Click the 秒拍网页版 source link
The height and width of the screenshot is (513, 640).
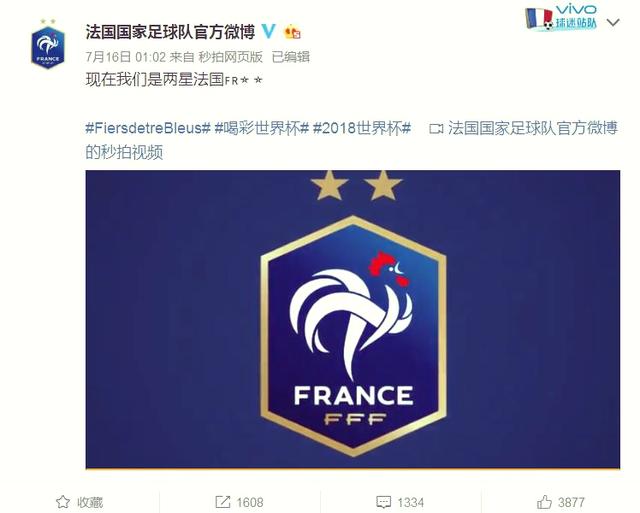pos(230,57)
